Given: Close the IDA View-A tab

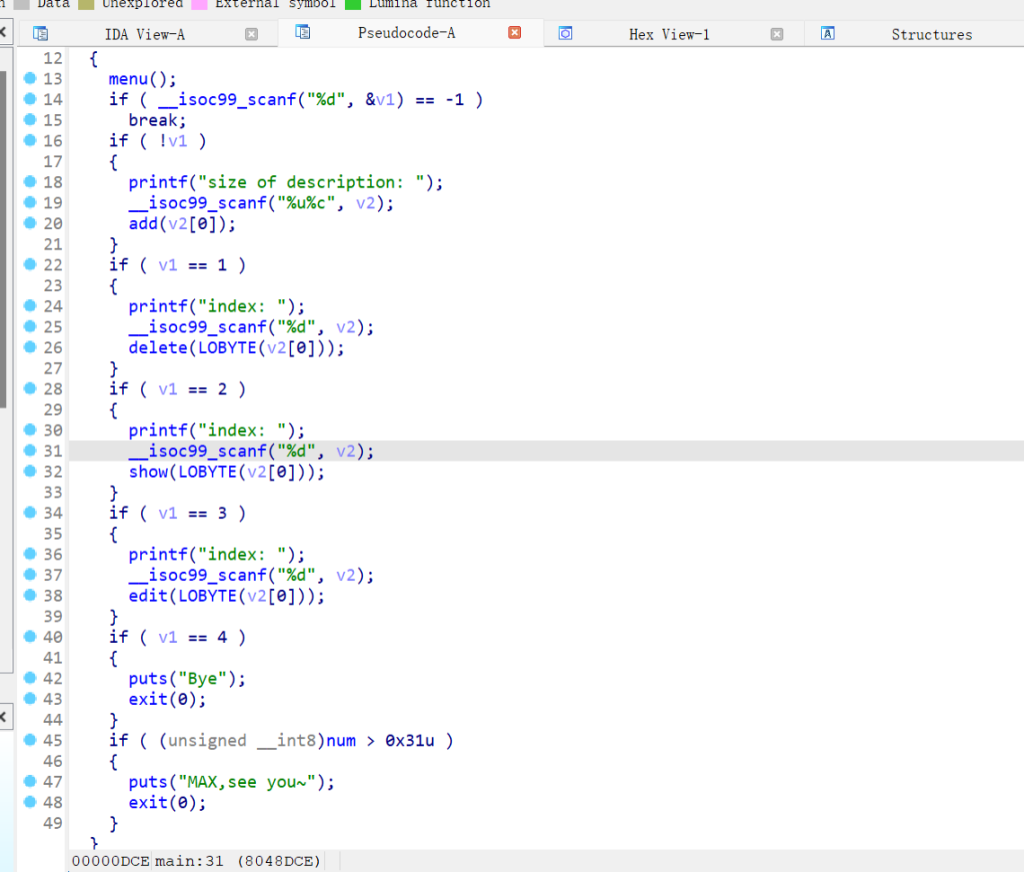Looking at the screenshot, I should [x=252, y=34].
